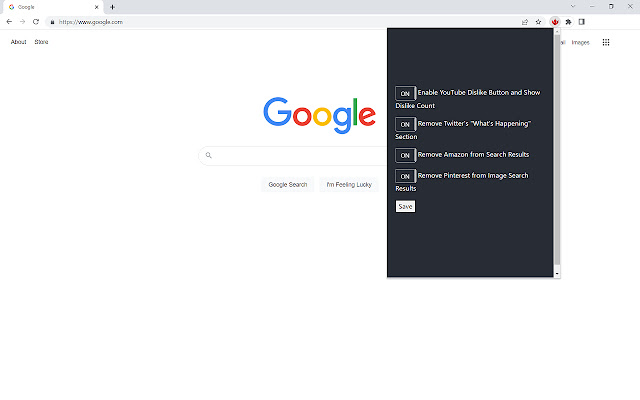Toggle ON switch for YouTube Dislike Button

(405, 93)
